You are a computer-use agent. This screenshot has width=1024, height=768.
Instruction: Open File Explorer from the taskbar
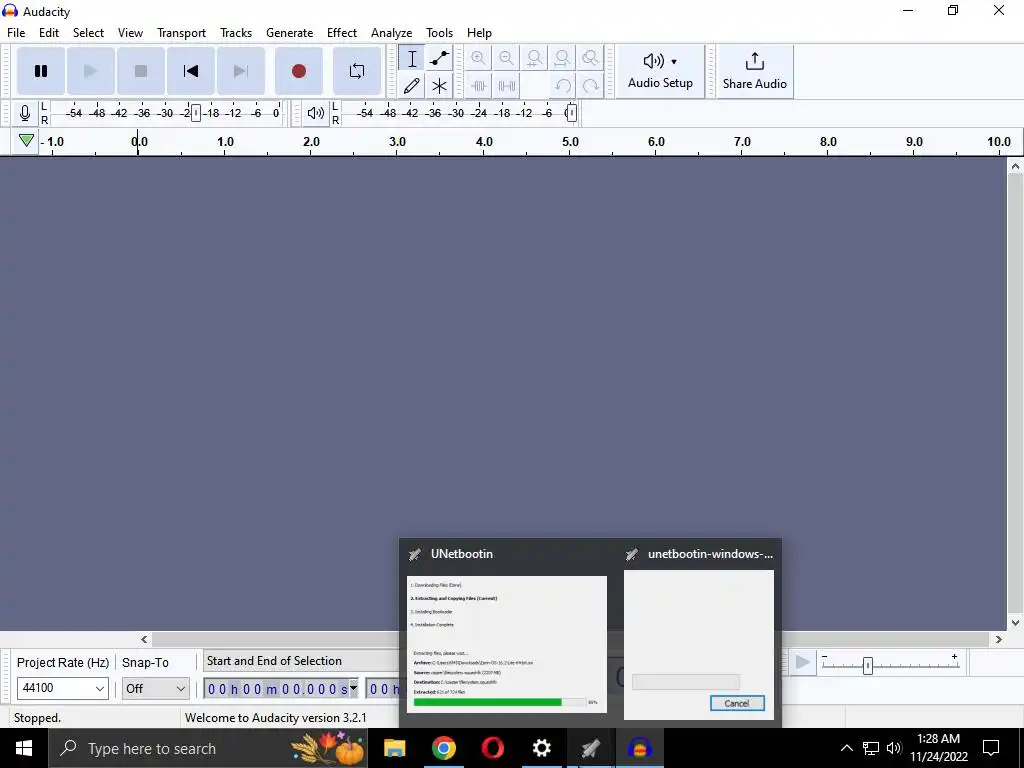(x=394, y=748)
